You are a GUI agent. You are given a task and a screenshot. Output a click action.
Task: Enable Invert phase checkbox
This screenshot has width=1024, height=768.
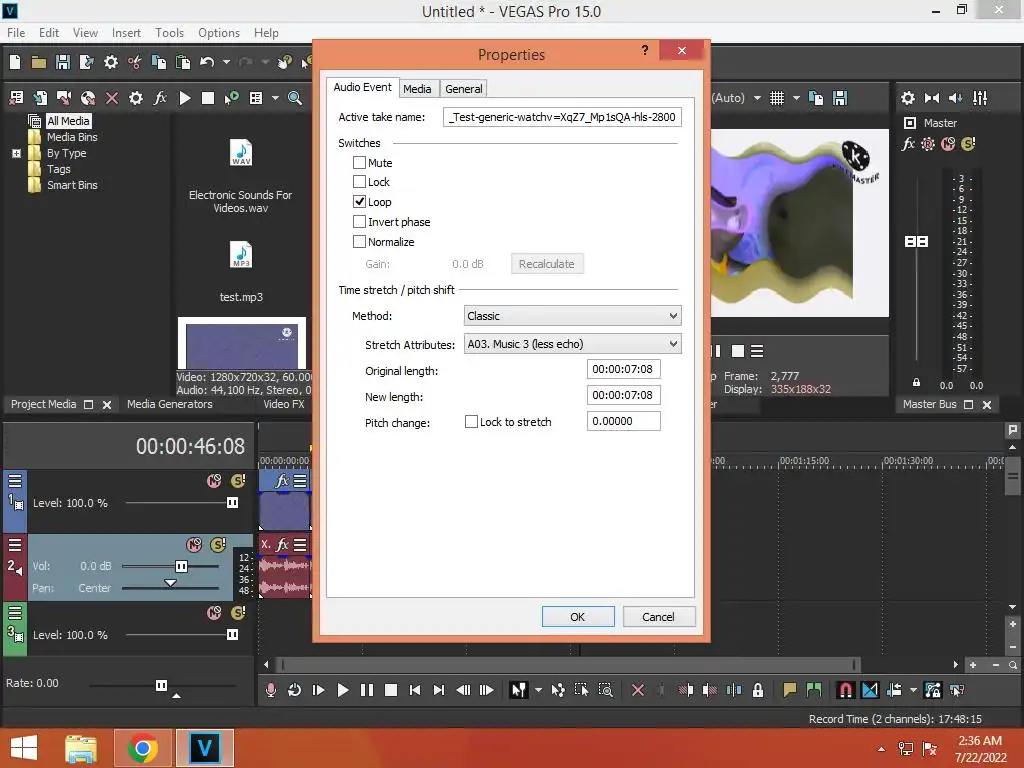[359, 222]
